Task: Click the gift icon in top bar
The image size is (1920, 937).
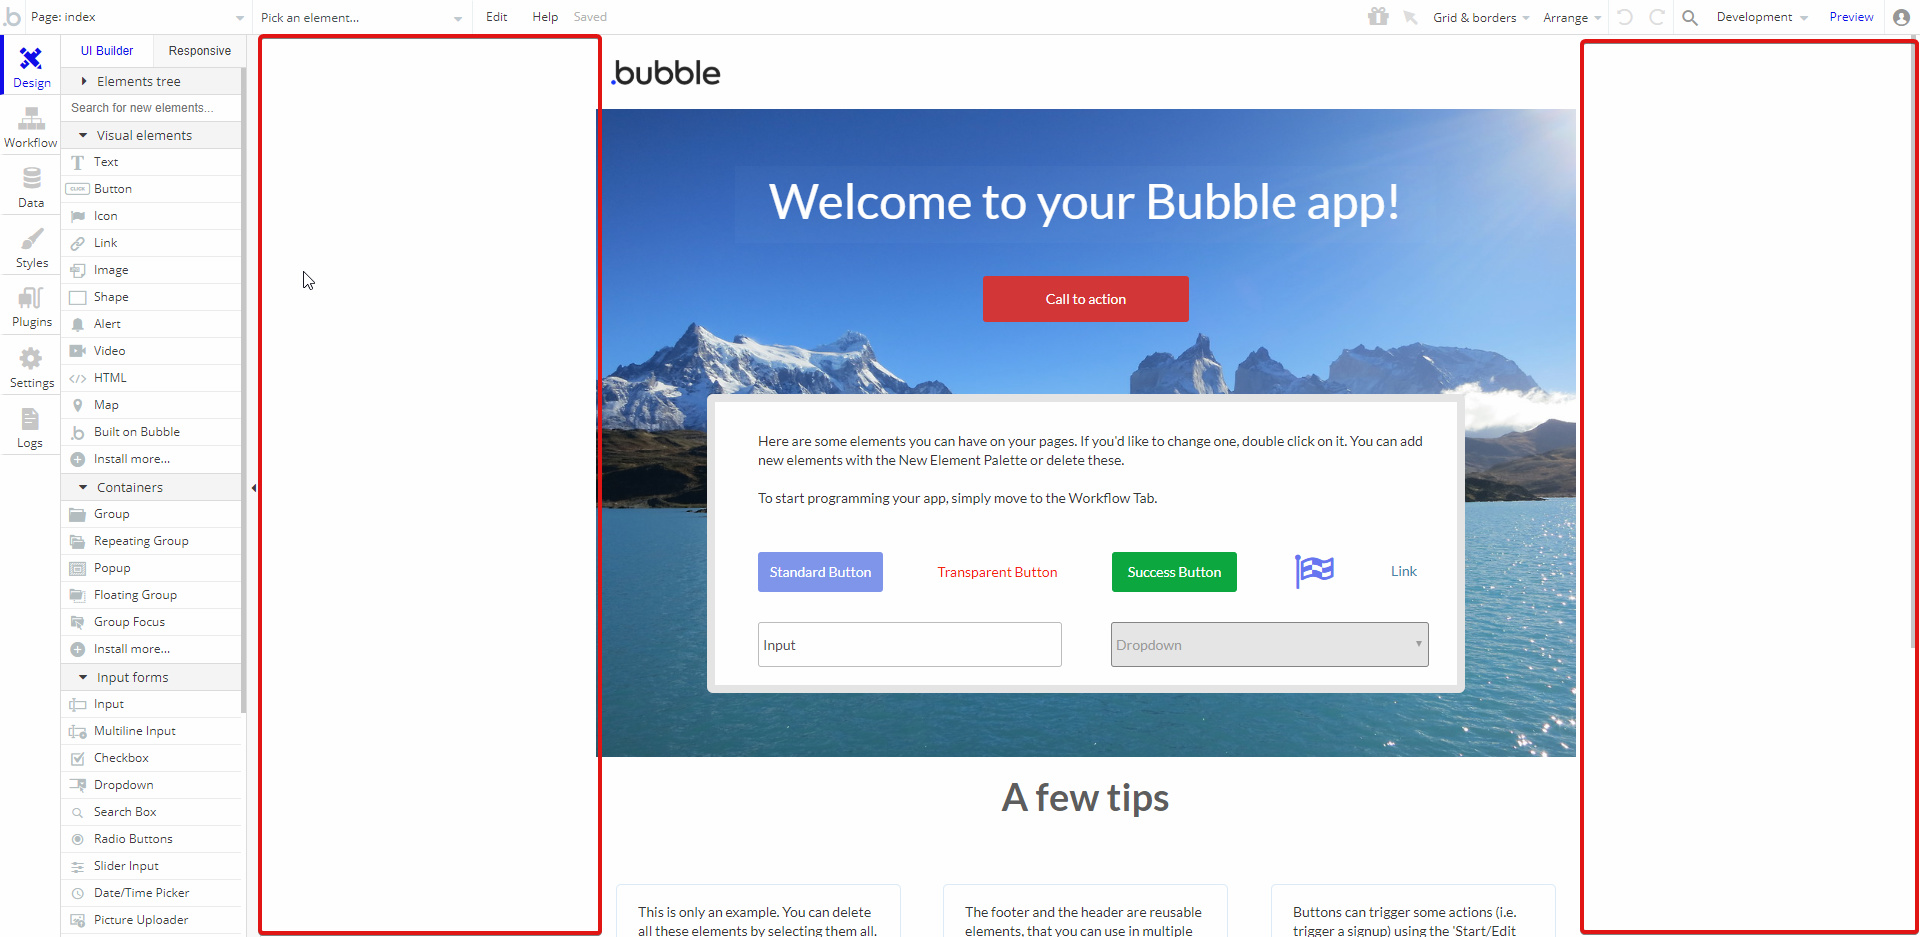Action: pyautogui.click(x=1378, y=16)
